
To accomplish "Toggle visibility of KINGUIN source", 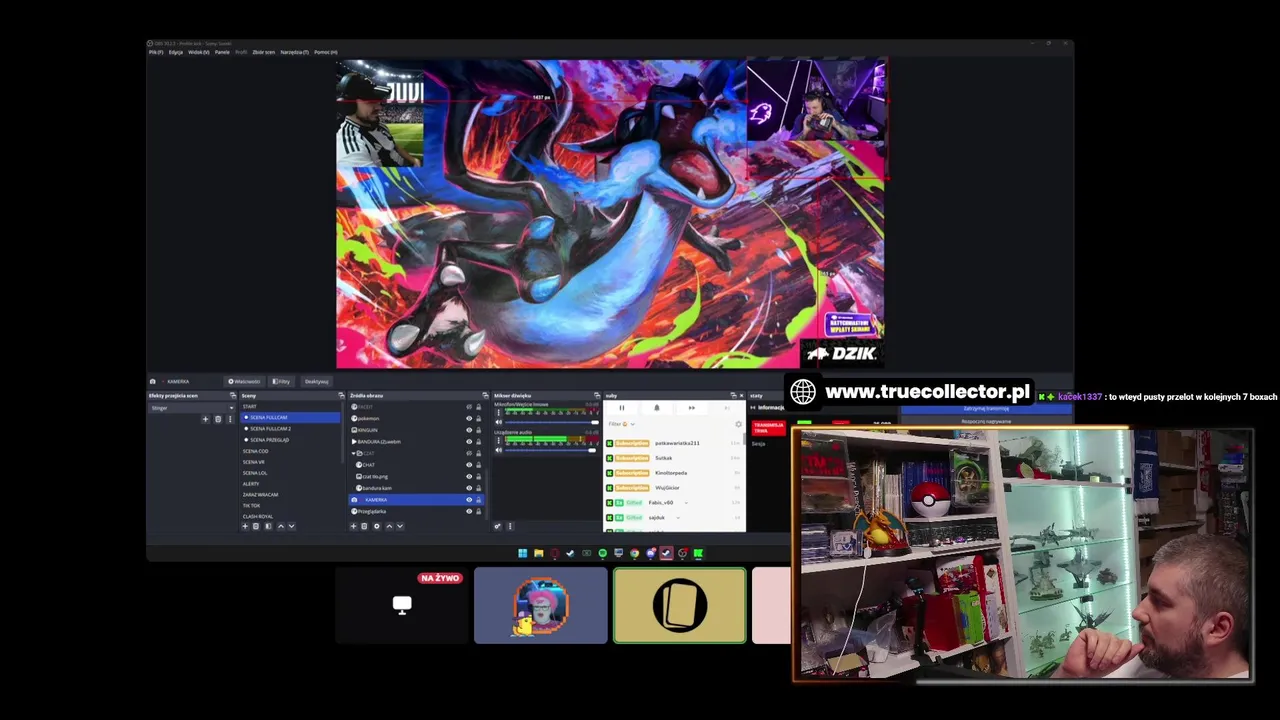I will 469,430.
